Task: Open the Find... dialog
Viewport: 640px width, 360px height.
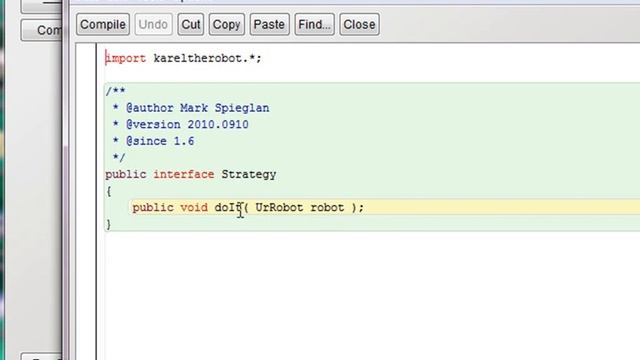Action: [x=314, y=24]
